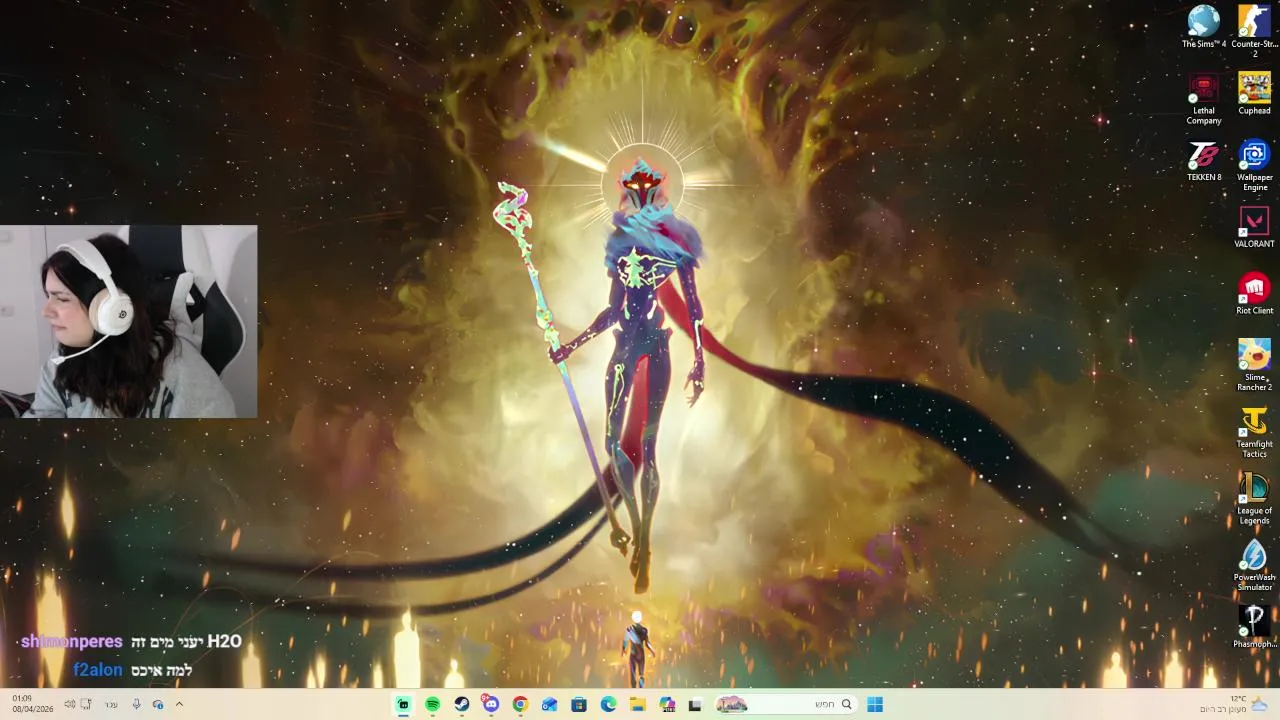Open Counter-Strike 2 desktop shortcut
1280x720 pixels.
pyautogui.click(x=1255, y=30)
